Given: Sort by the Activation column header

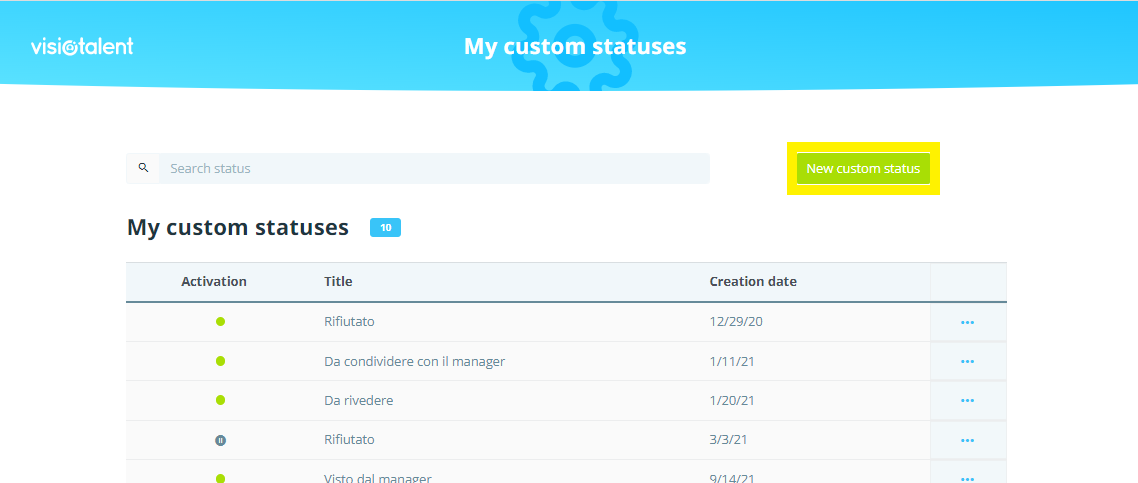Looking at the screenshot, I should [214, 282].
